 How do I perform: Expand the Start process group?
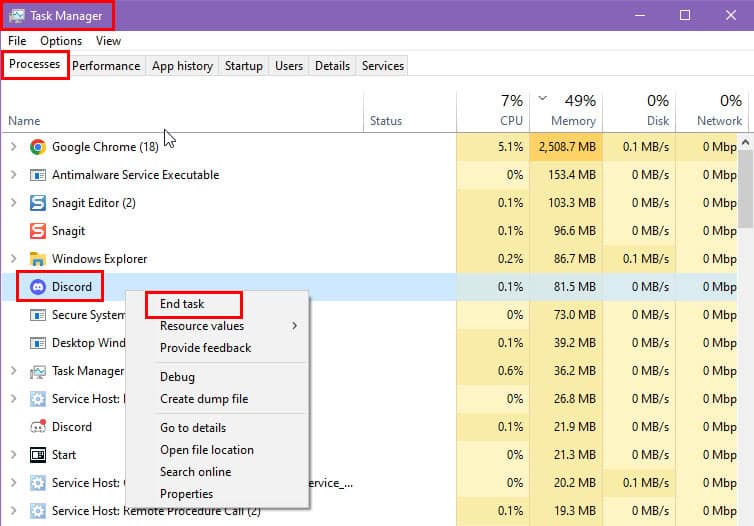(13, 455)
